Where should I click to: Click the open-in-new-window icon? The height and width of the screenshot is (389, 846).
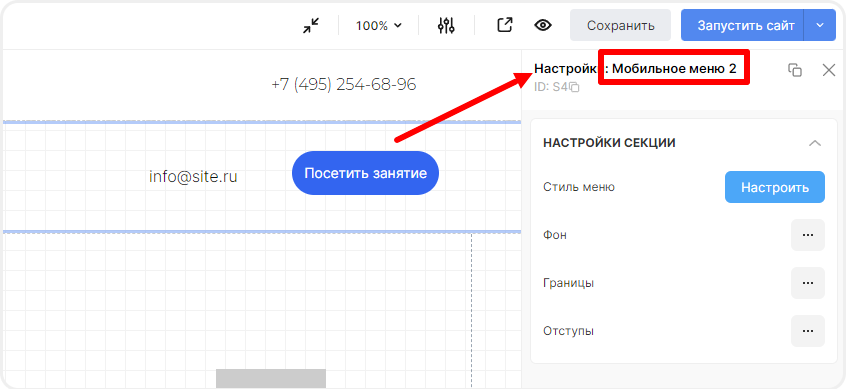pyautogui.click(x=504, y=25)
